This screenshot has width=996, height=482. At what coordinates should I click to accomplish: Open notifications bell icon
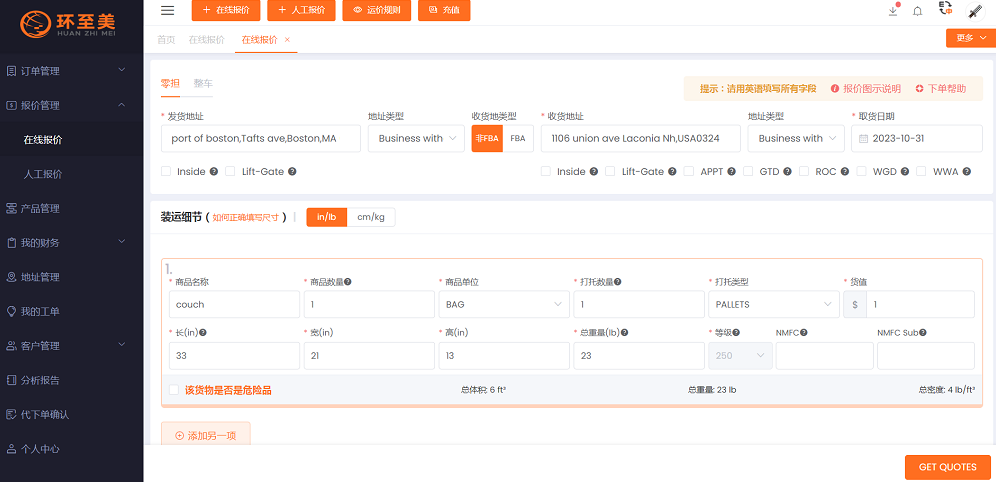[917, 11]
